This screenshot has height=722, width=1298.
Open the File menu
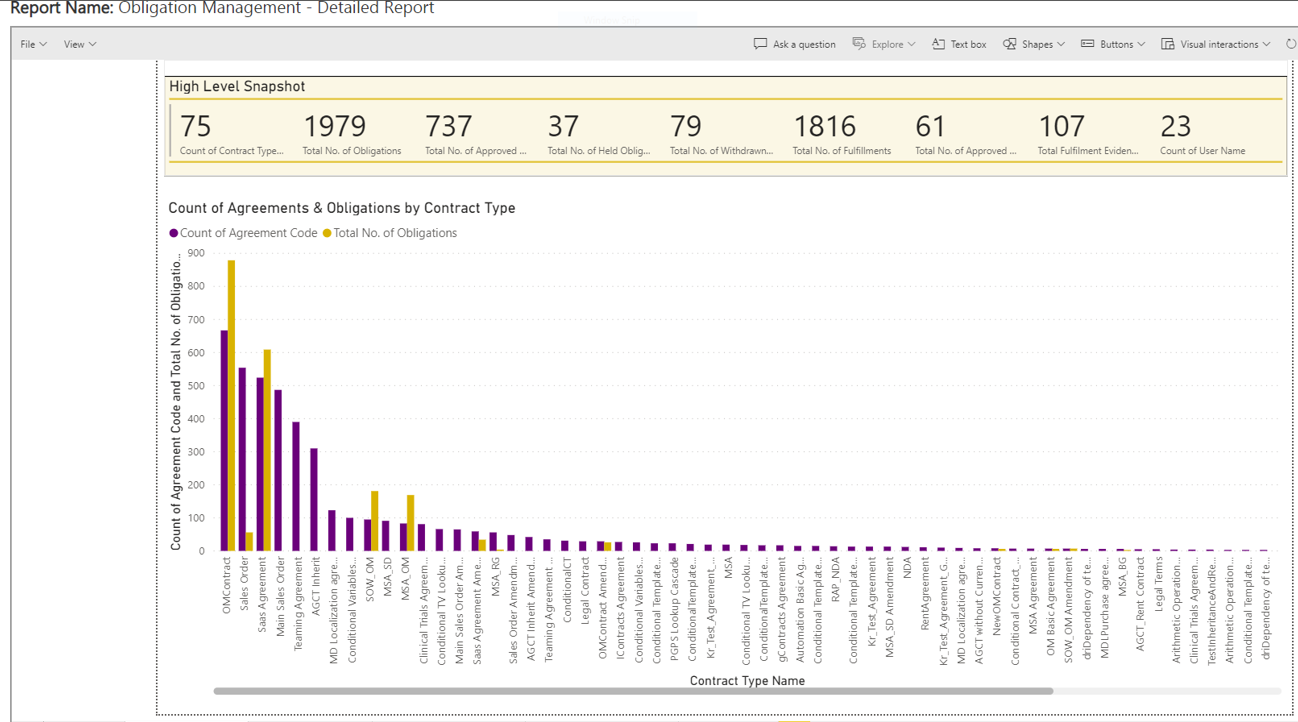(x=33, y=44)
